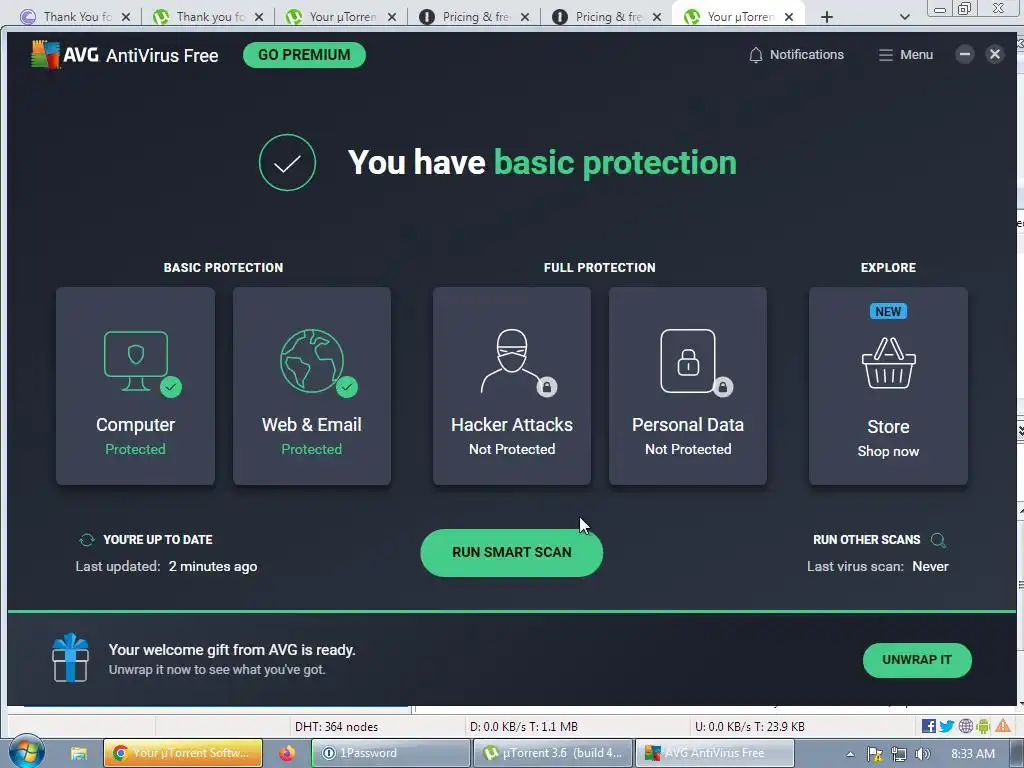1024x768 pixels.
Task: Click 'Shop now' under Store
Action: tap(888, 451)
